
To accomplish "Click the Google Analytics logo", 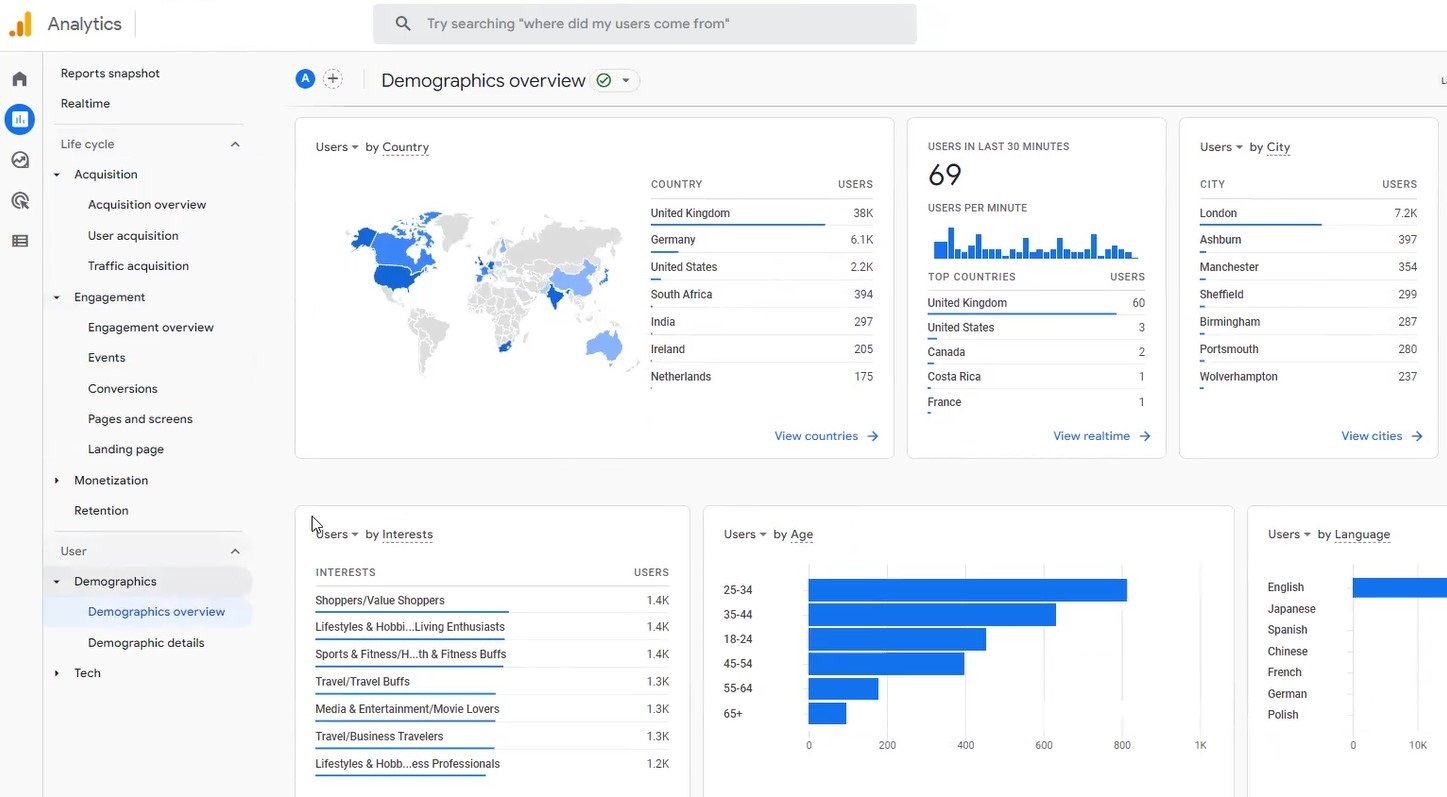I will point(20,23).
